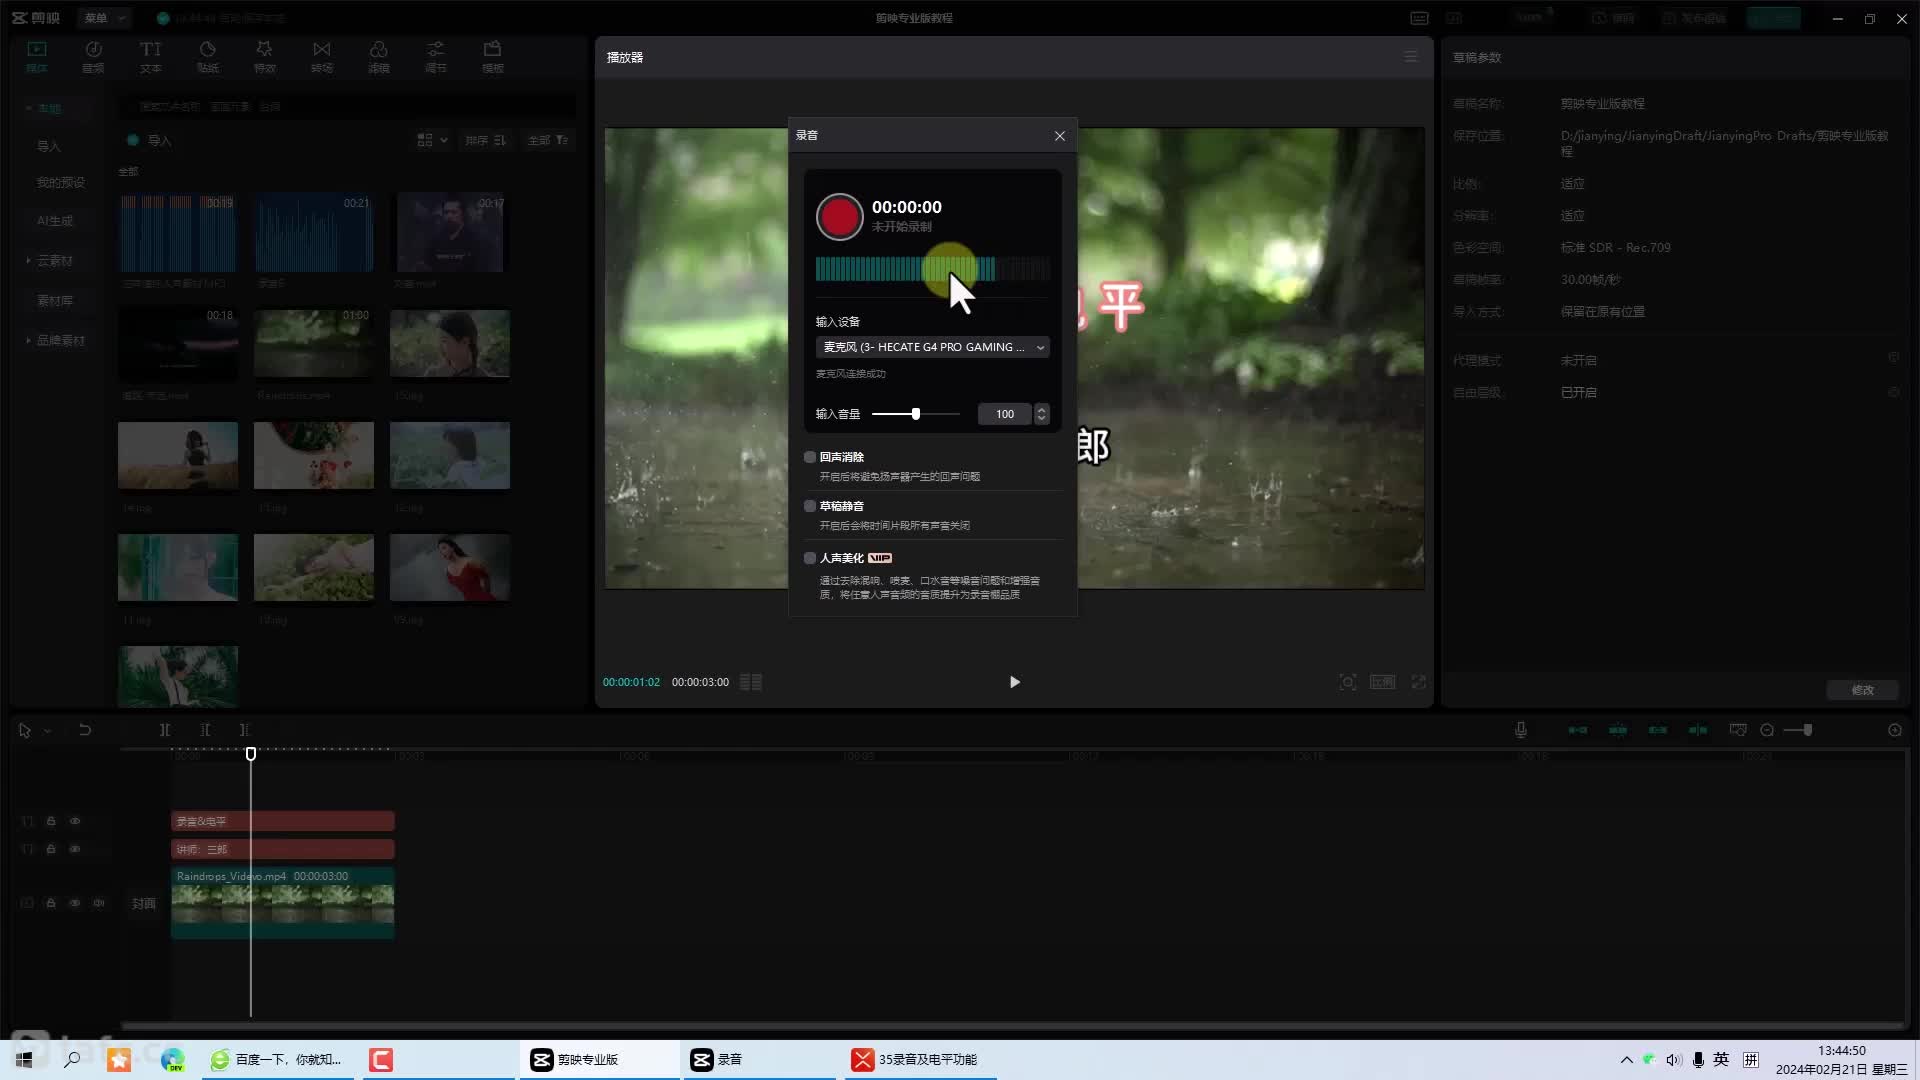Click the delete-right trim icon in the timeline toolbar

pos(244,730)
